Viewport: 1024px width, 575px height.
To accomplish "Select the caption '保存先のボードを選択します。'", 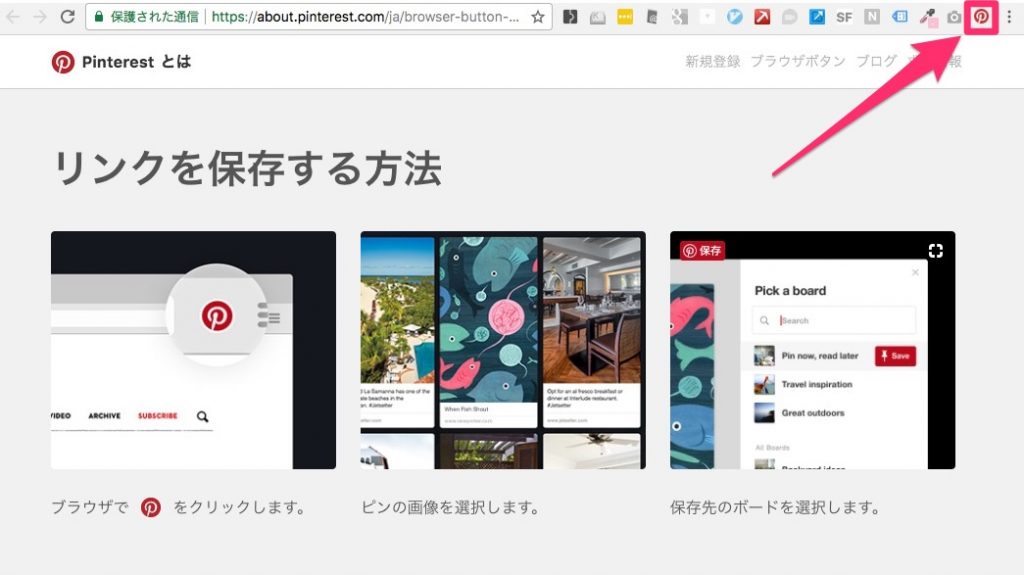I will [x=775, y=507].
